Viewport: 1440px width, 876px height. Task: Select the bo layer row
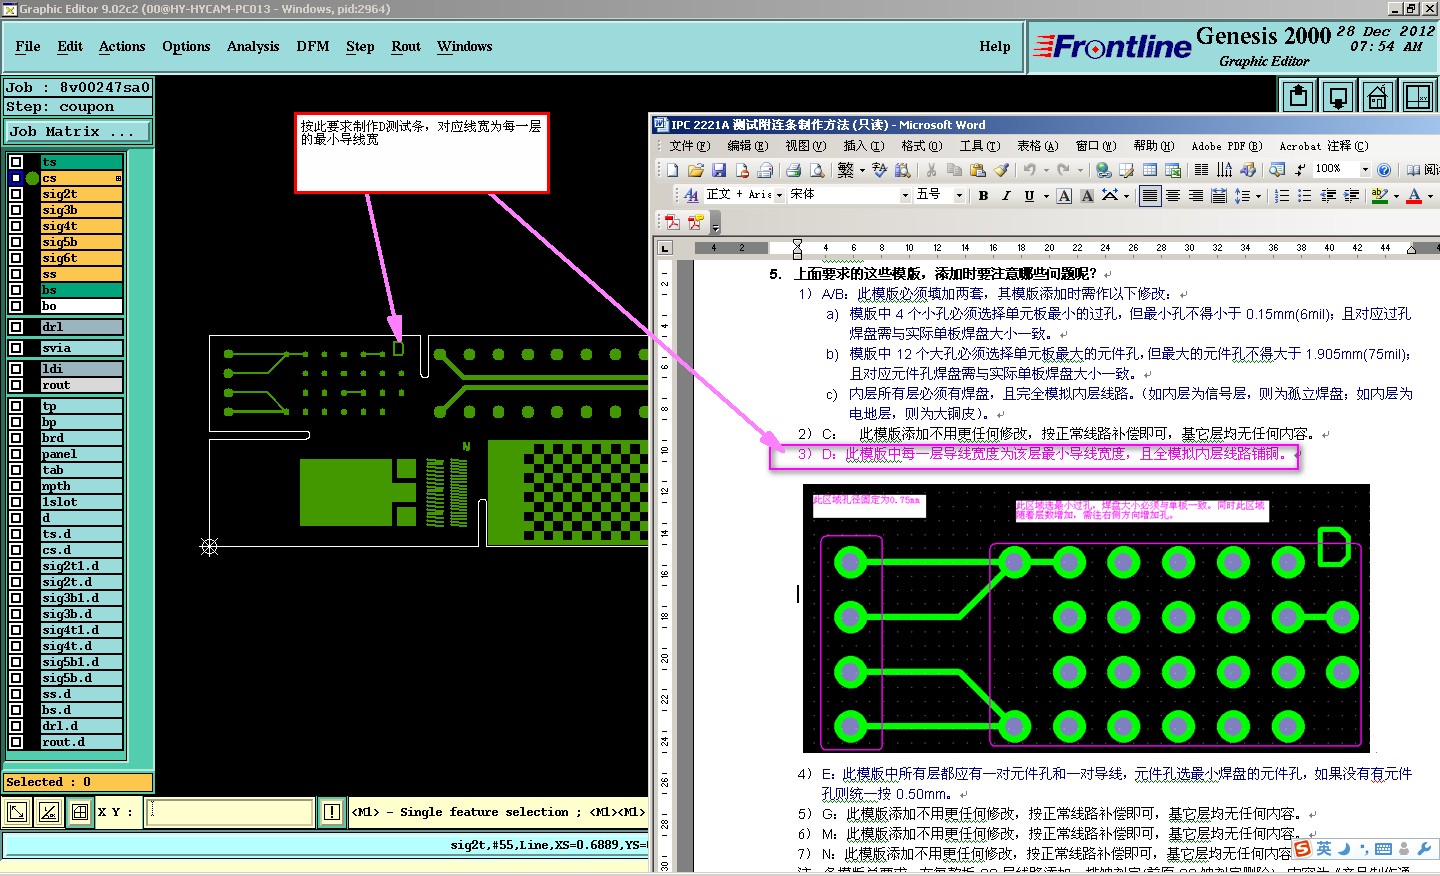(x=81, y=306)
